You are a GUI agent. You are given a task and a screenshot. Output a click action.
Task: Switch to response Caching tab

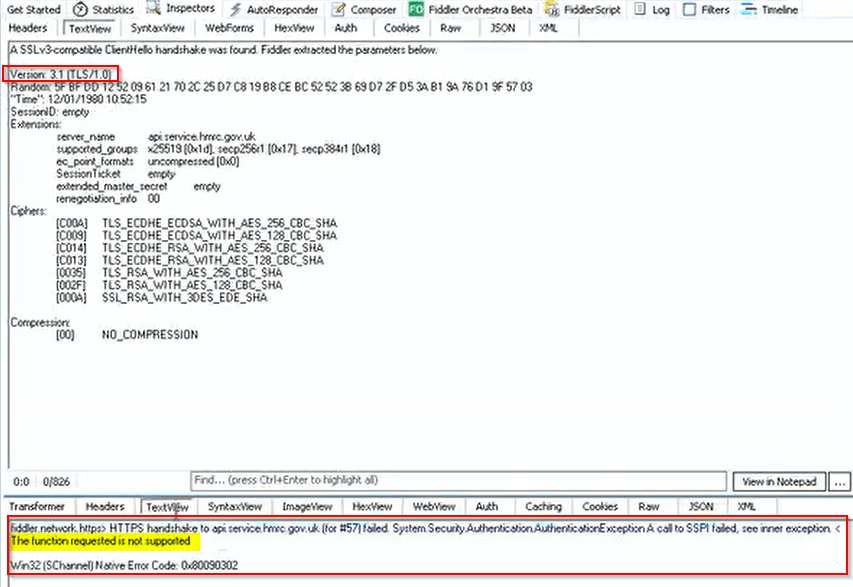543,507
